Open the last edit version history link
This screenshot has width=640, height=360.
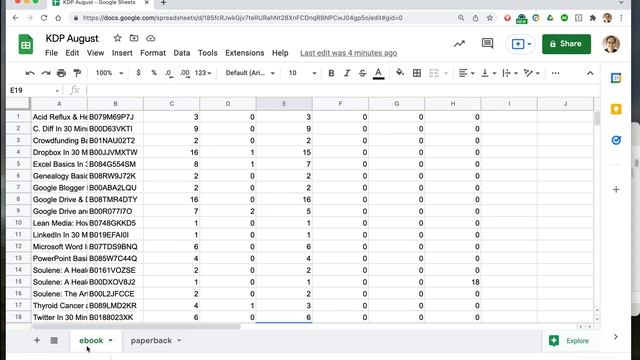coord(349,53)
